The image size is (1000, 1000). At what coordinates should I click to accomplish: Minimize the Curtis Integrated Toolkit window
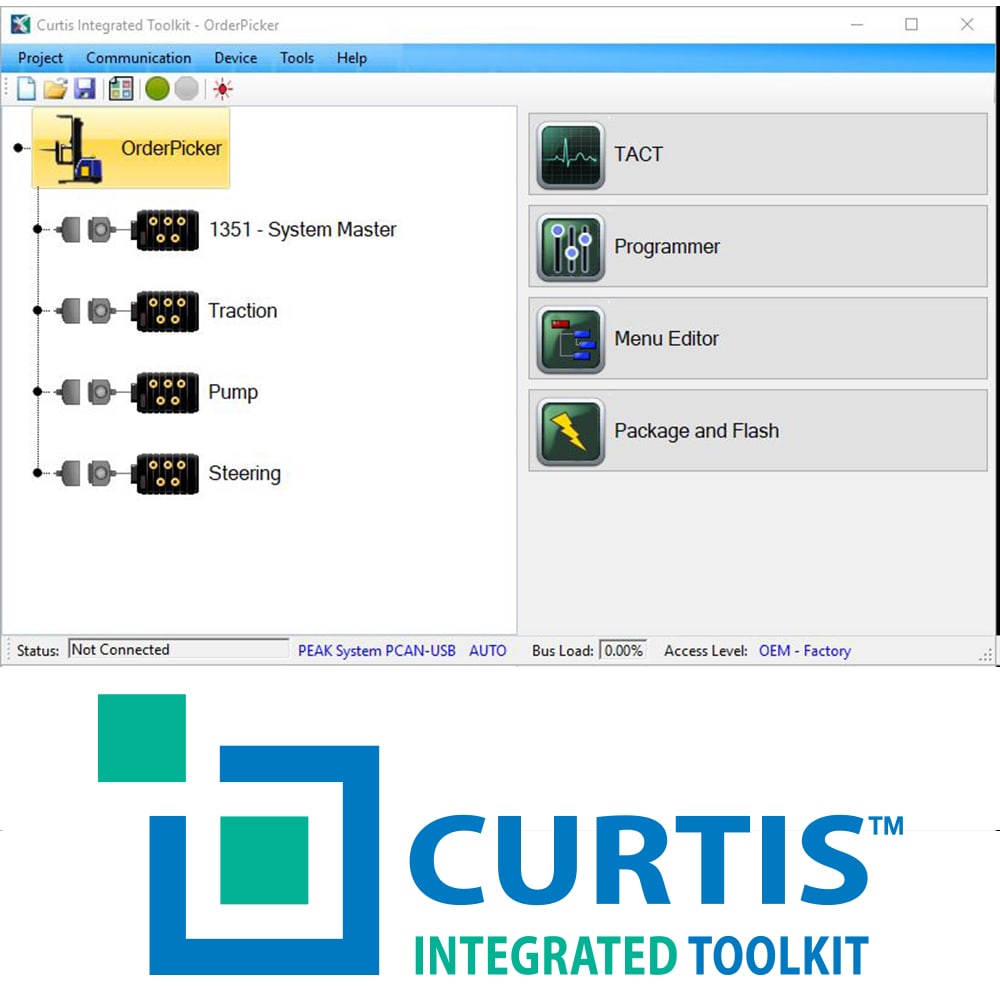click(857, 24)
